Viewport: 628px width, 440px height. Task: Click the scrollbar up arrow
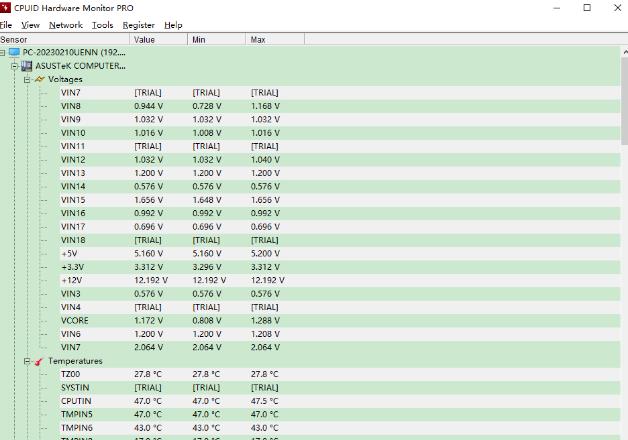pyautogui.click(x=625, y=52)
